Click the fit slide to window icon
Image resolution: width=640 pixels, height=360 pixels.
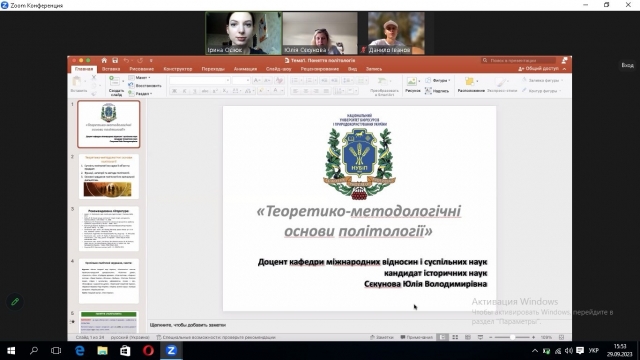point(561,337)
